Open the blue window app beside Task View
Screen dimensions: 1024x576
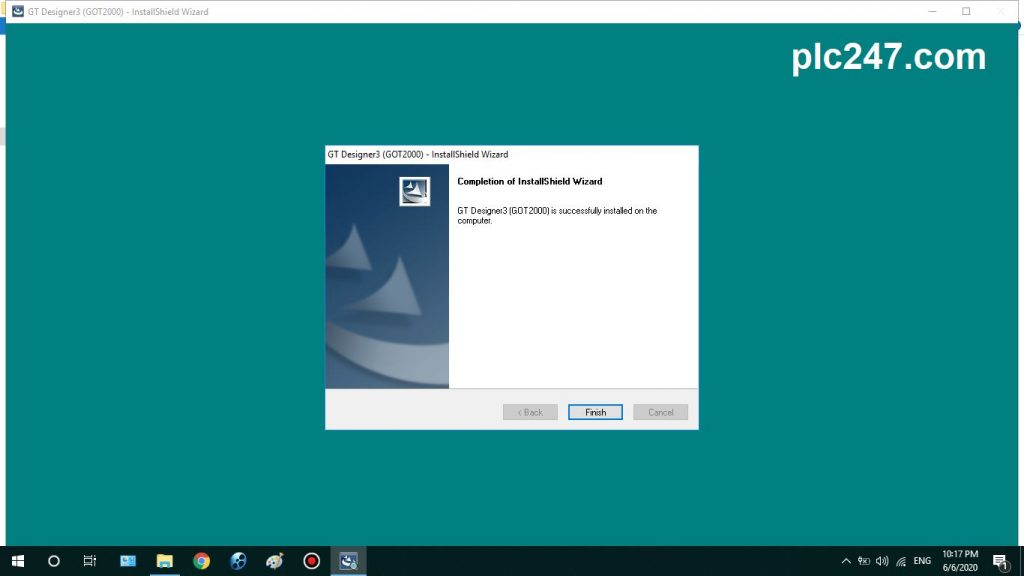(128, 561)
